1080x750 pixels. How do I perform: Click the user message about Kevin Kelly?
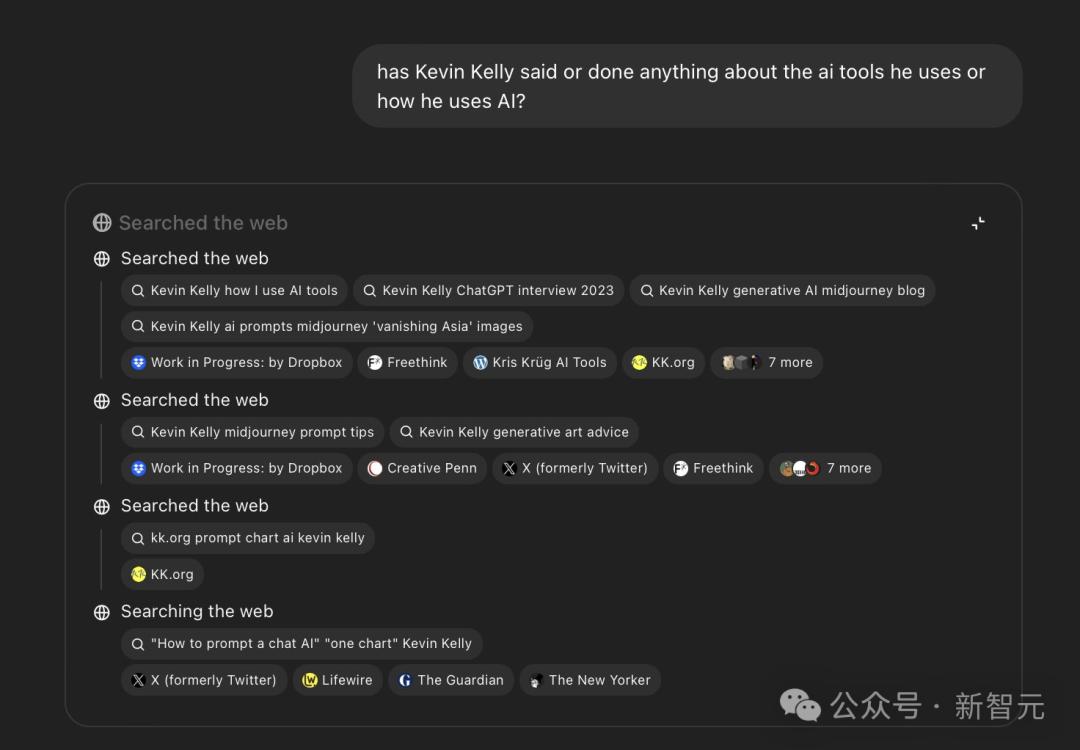pos(687,86)
